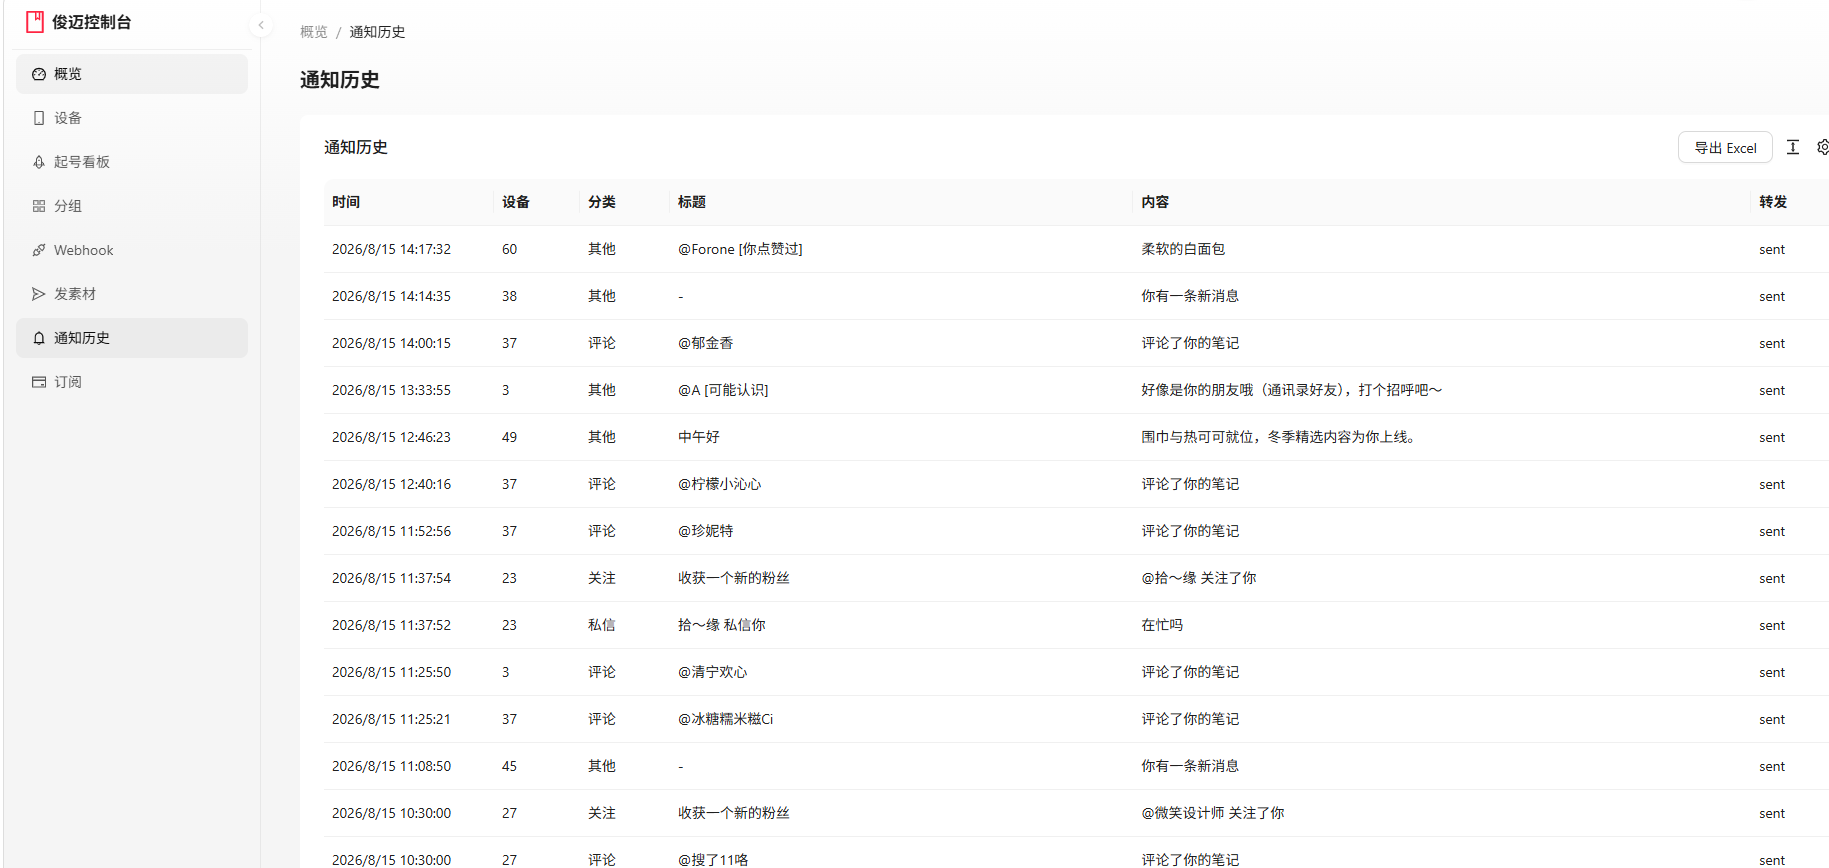Click the 概览 breadcrumb link
The width and height of the screenshot is (1829, 868).
(x=314, y=32)
